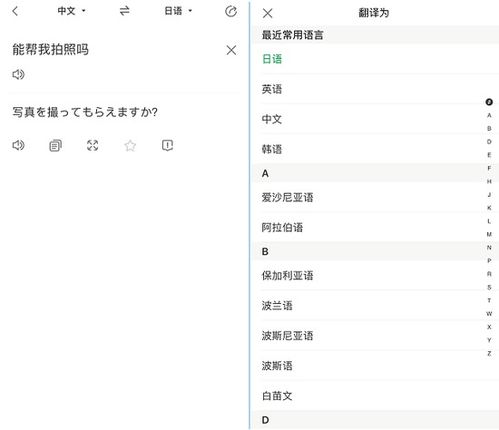499x430 pixels.
Task: Open the history icon at top
Action: [231, 11]
